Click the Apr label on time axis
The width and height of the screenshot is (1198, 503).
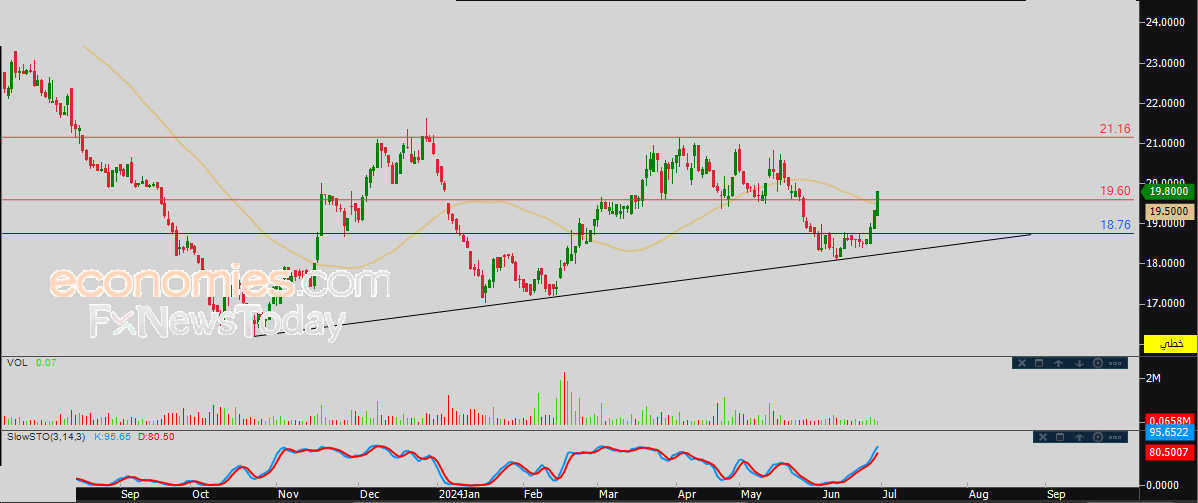coord(685,495)
